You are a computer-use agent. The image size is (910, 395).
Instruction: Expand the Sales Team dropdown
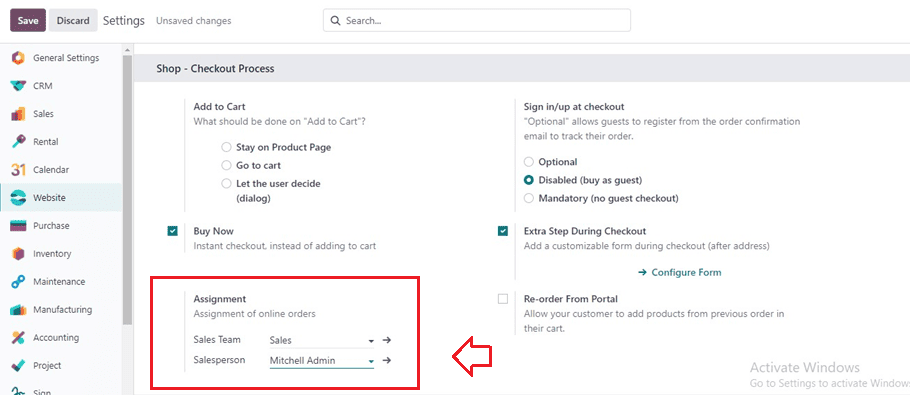[371, 341]
